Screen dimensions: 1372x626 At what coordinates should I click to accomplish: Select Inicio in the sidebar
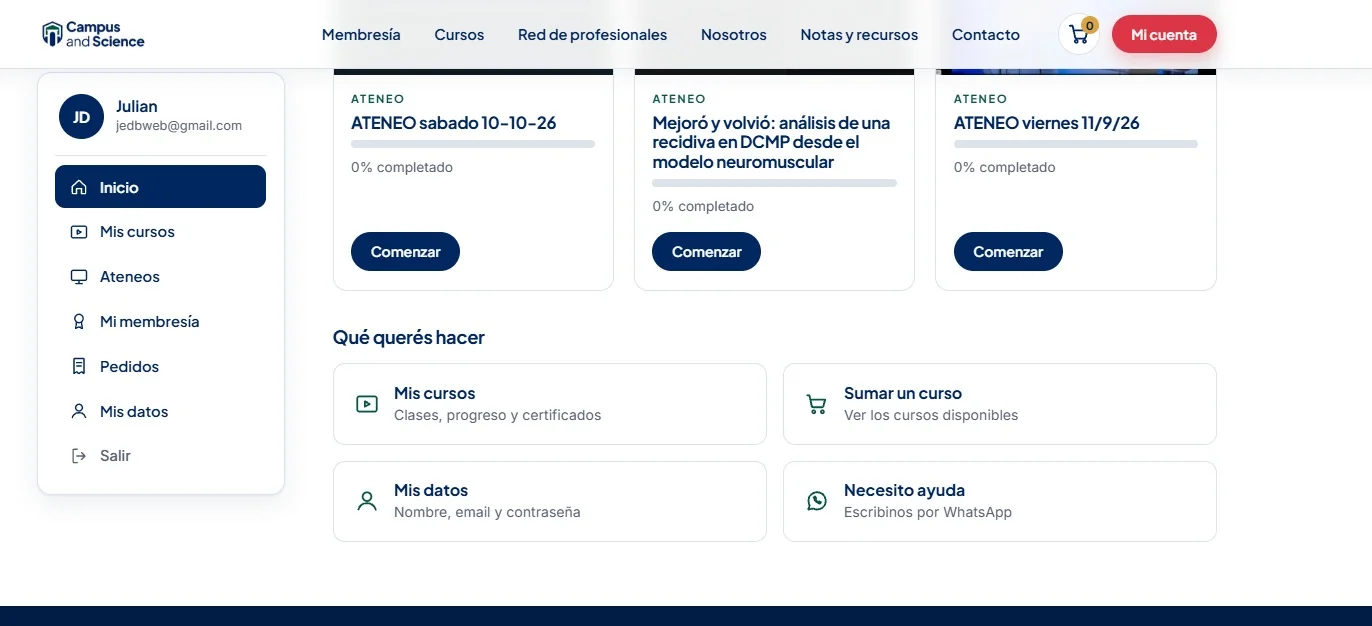pos(160,187)
